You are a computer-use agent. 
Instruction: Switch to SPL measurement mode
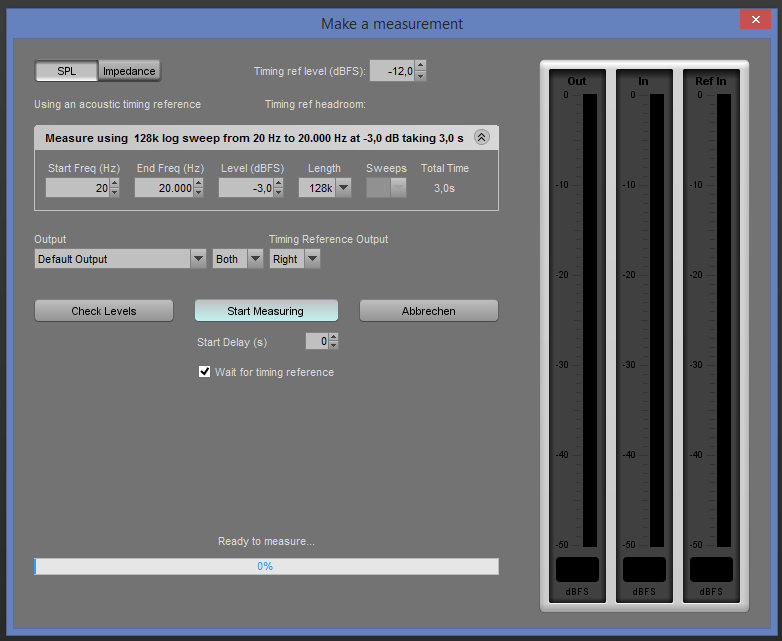[x=66, y=71]
